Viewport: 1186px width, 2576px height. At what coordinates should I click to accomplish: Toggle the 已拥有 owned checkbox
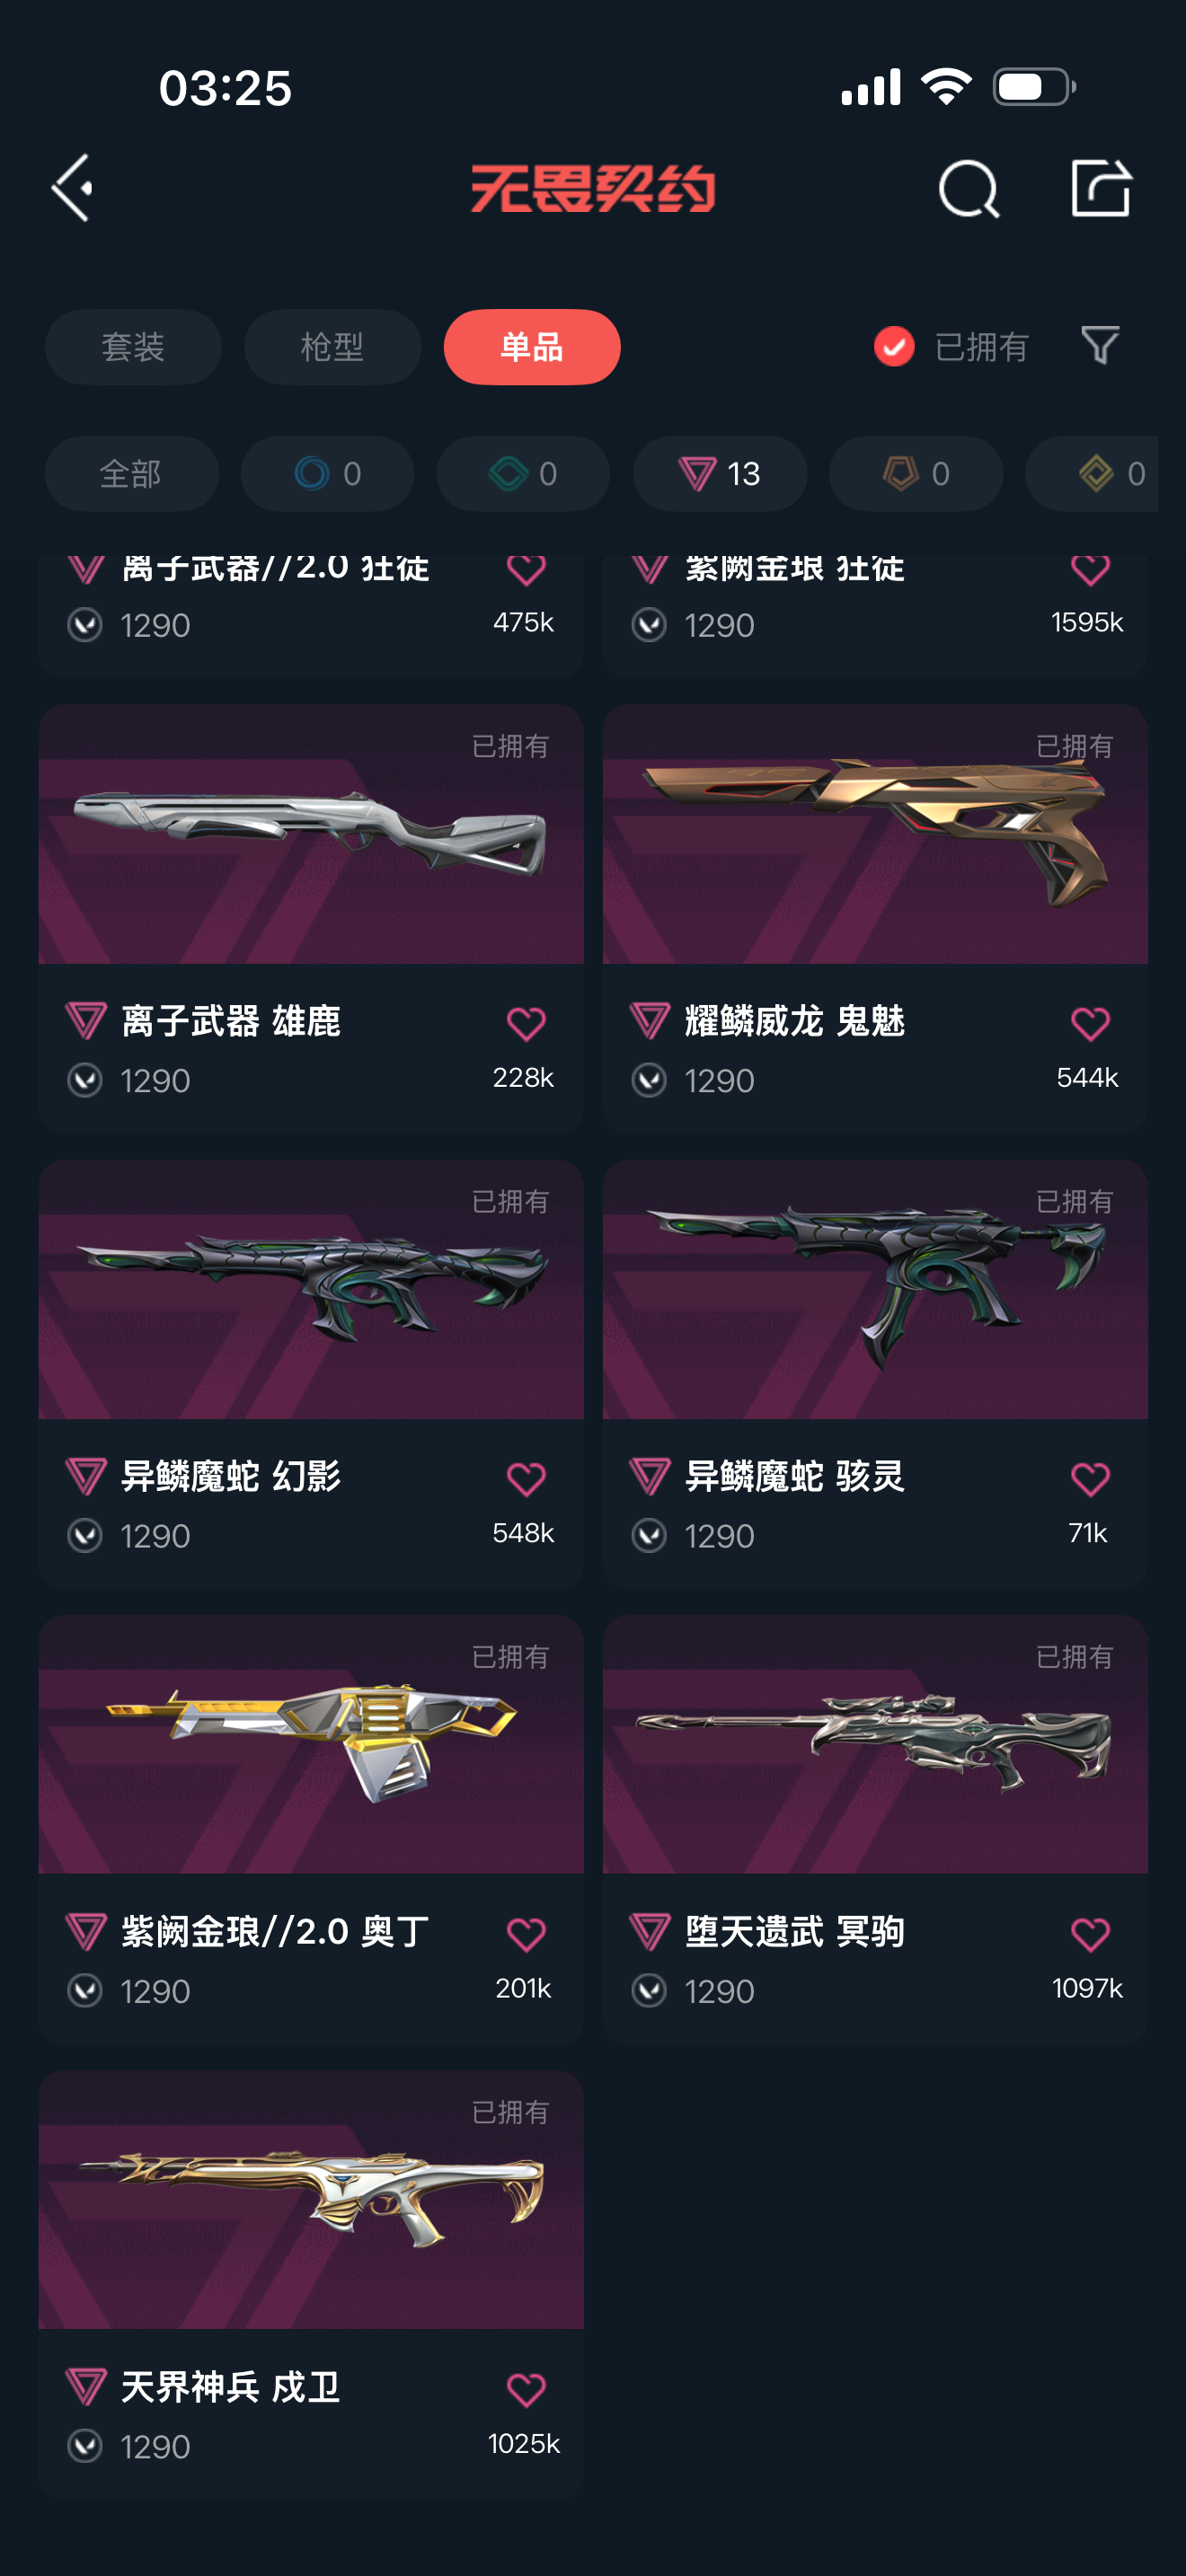tap(894, 347)
